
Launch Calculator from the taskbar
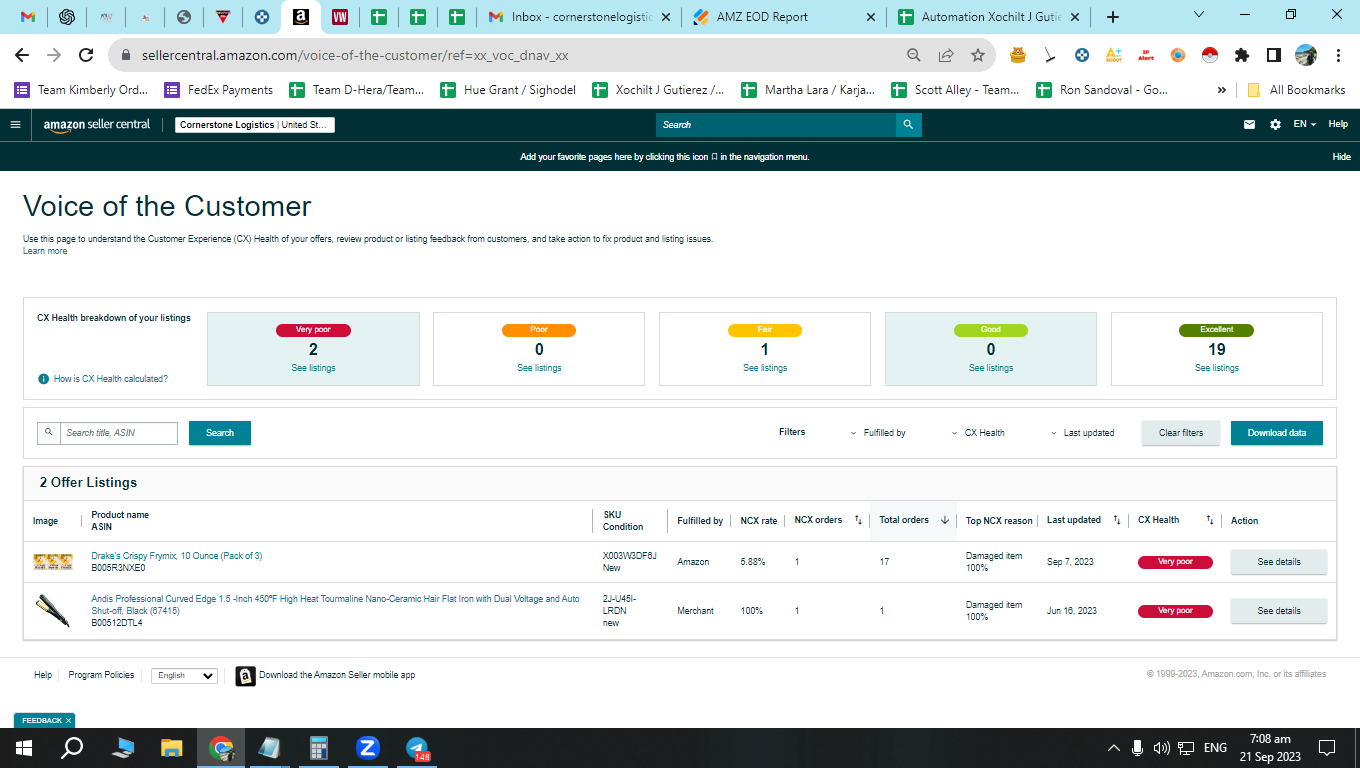coord(319,747)
